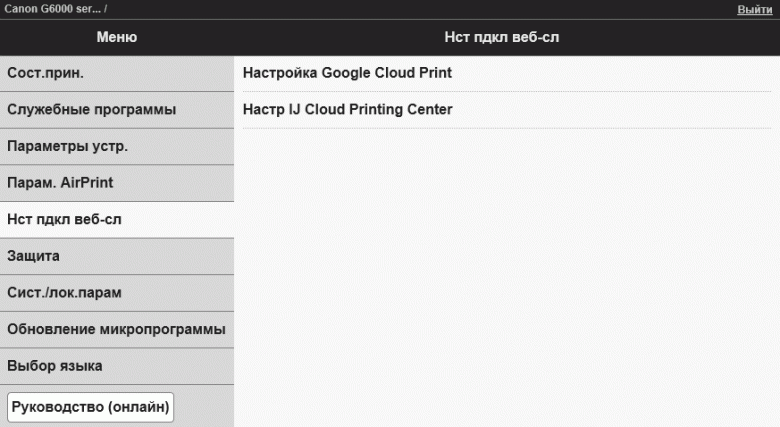This screenshot has height=427, width=780.
Task: Click the blank top bar left of Выйти
Action: tap(420, 9)
